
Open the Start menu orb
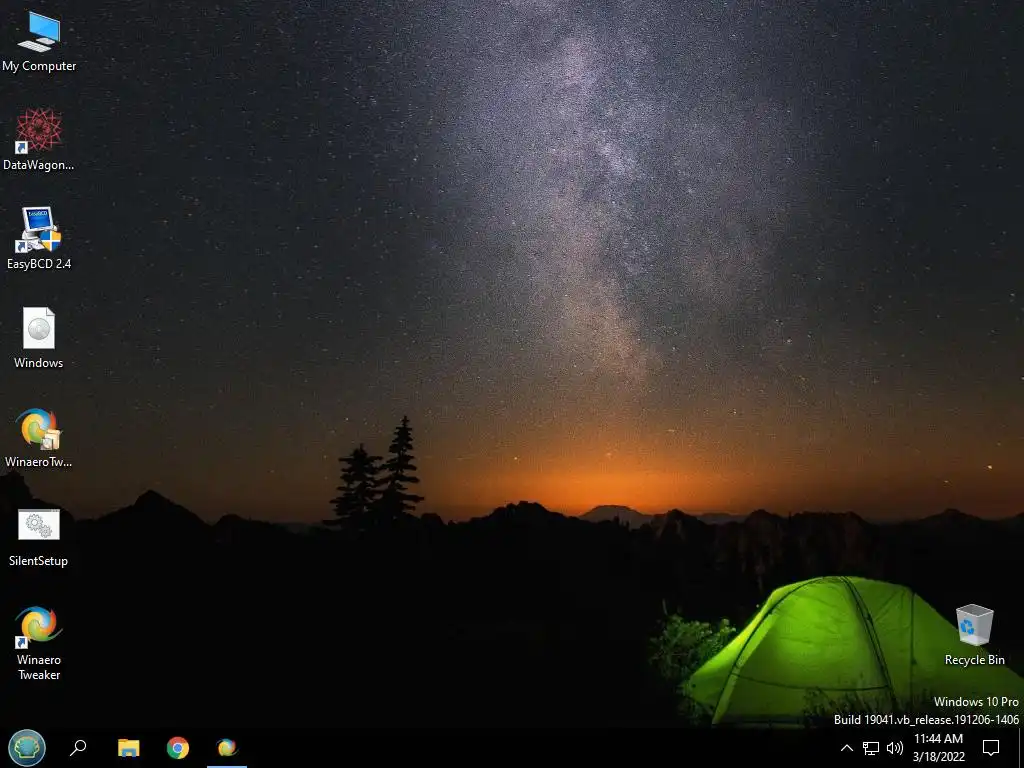(x=27, y=747)
